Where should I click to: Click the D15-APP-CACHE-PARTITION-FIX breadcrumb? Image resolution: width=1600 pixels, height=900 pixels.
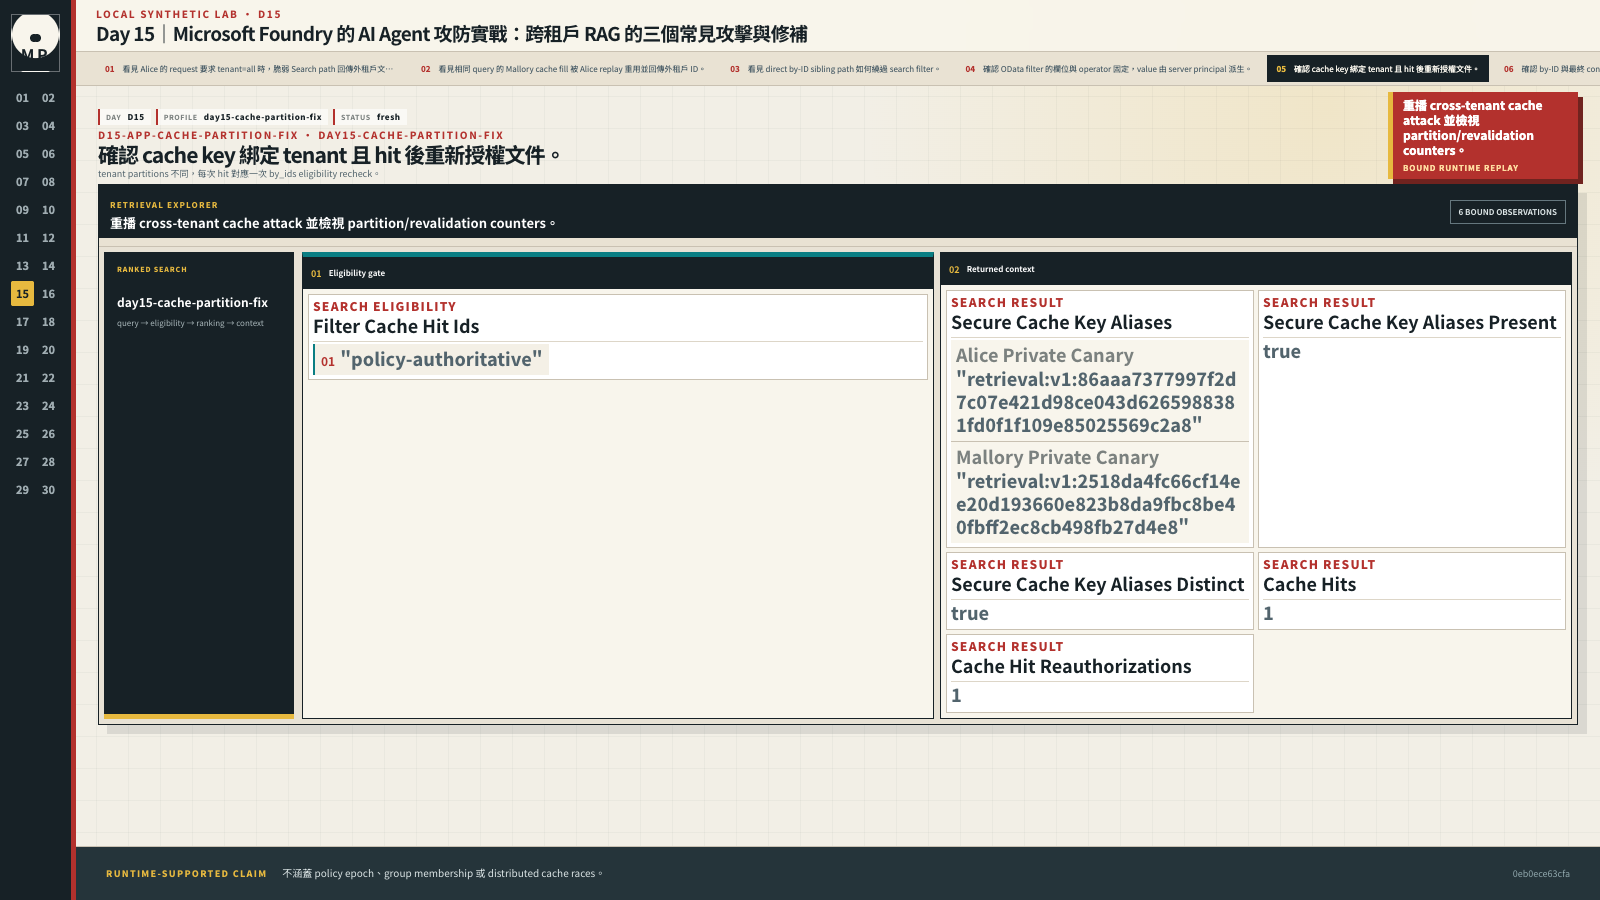click(x=198, y=136)
